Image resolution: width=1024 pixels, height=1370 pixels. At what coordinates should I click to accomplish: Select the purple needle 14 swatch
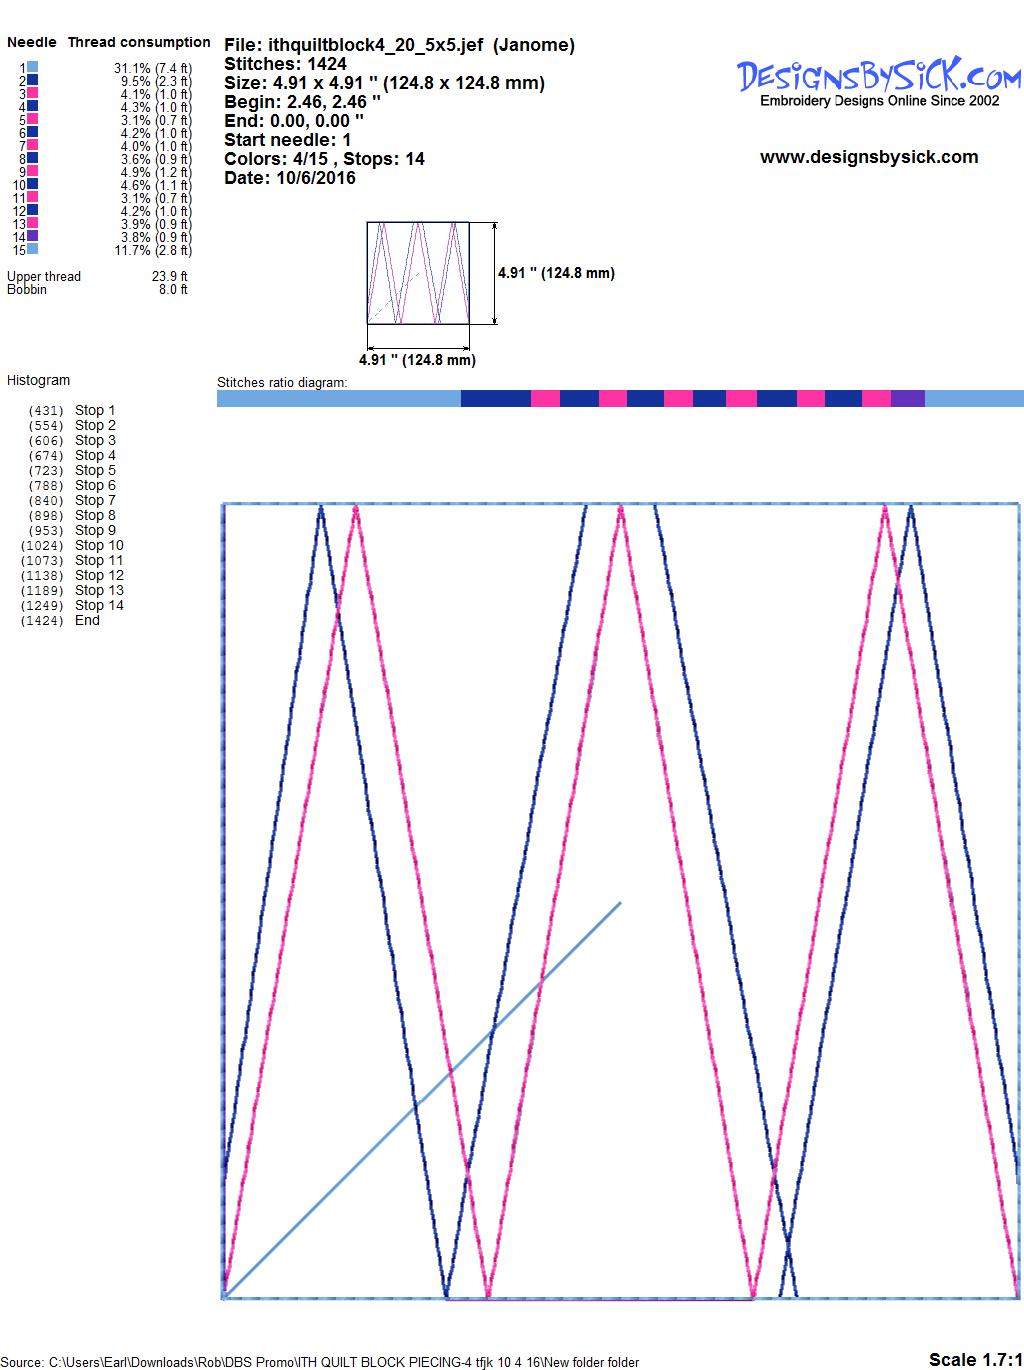click(33, 236)
